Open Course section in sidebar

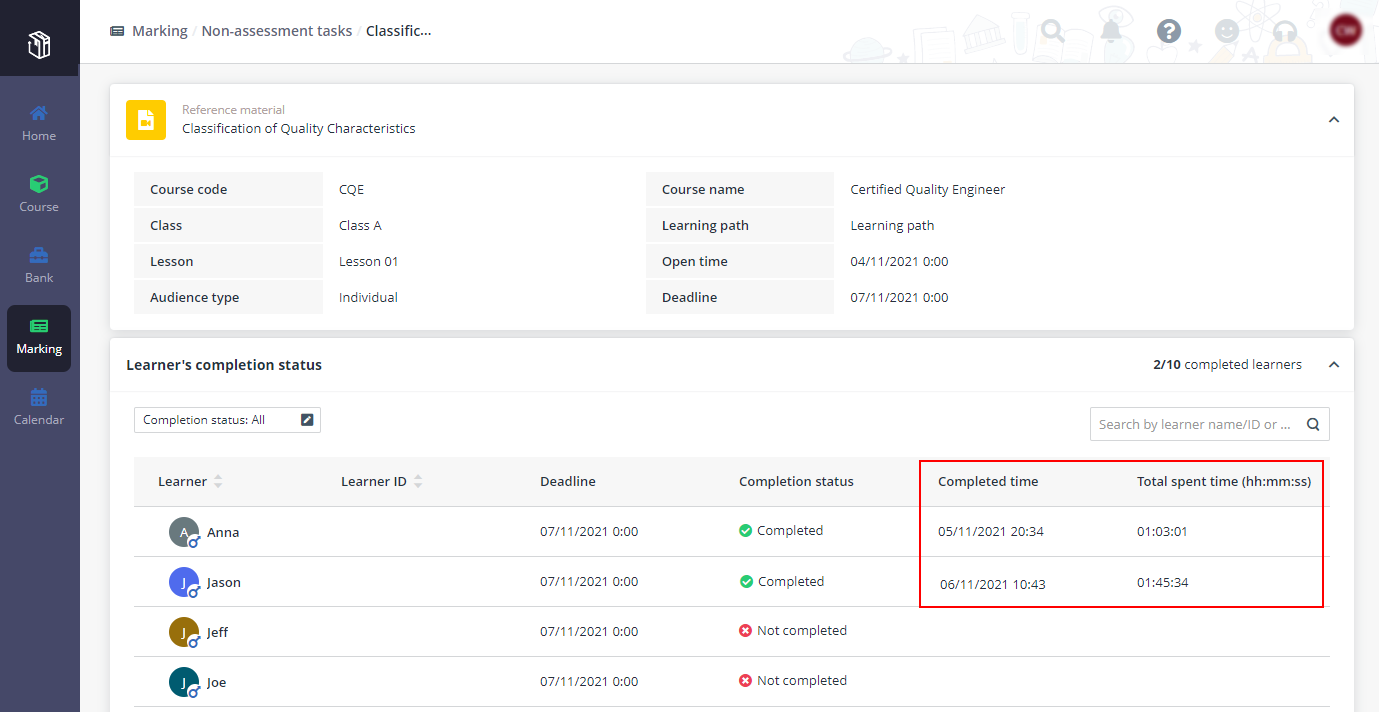click(x=39, y=194)
